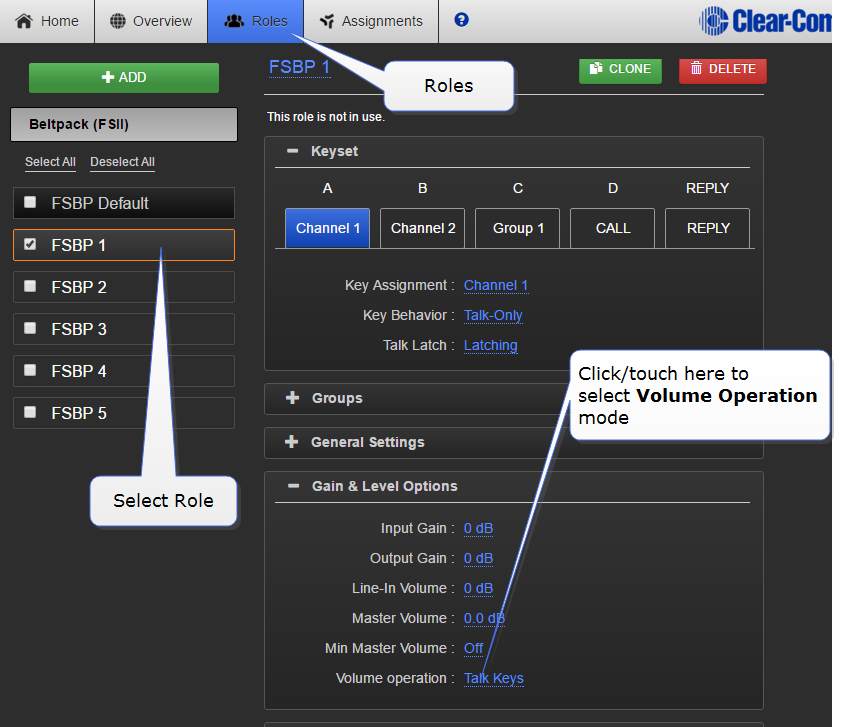Change the Master Volume 0.0 dB value

pos(484,618)
